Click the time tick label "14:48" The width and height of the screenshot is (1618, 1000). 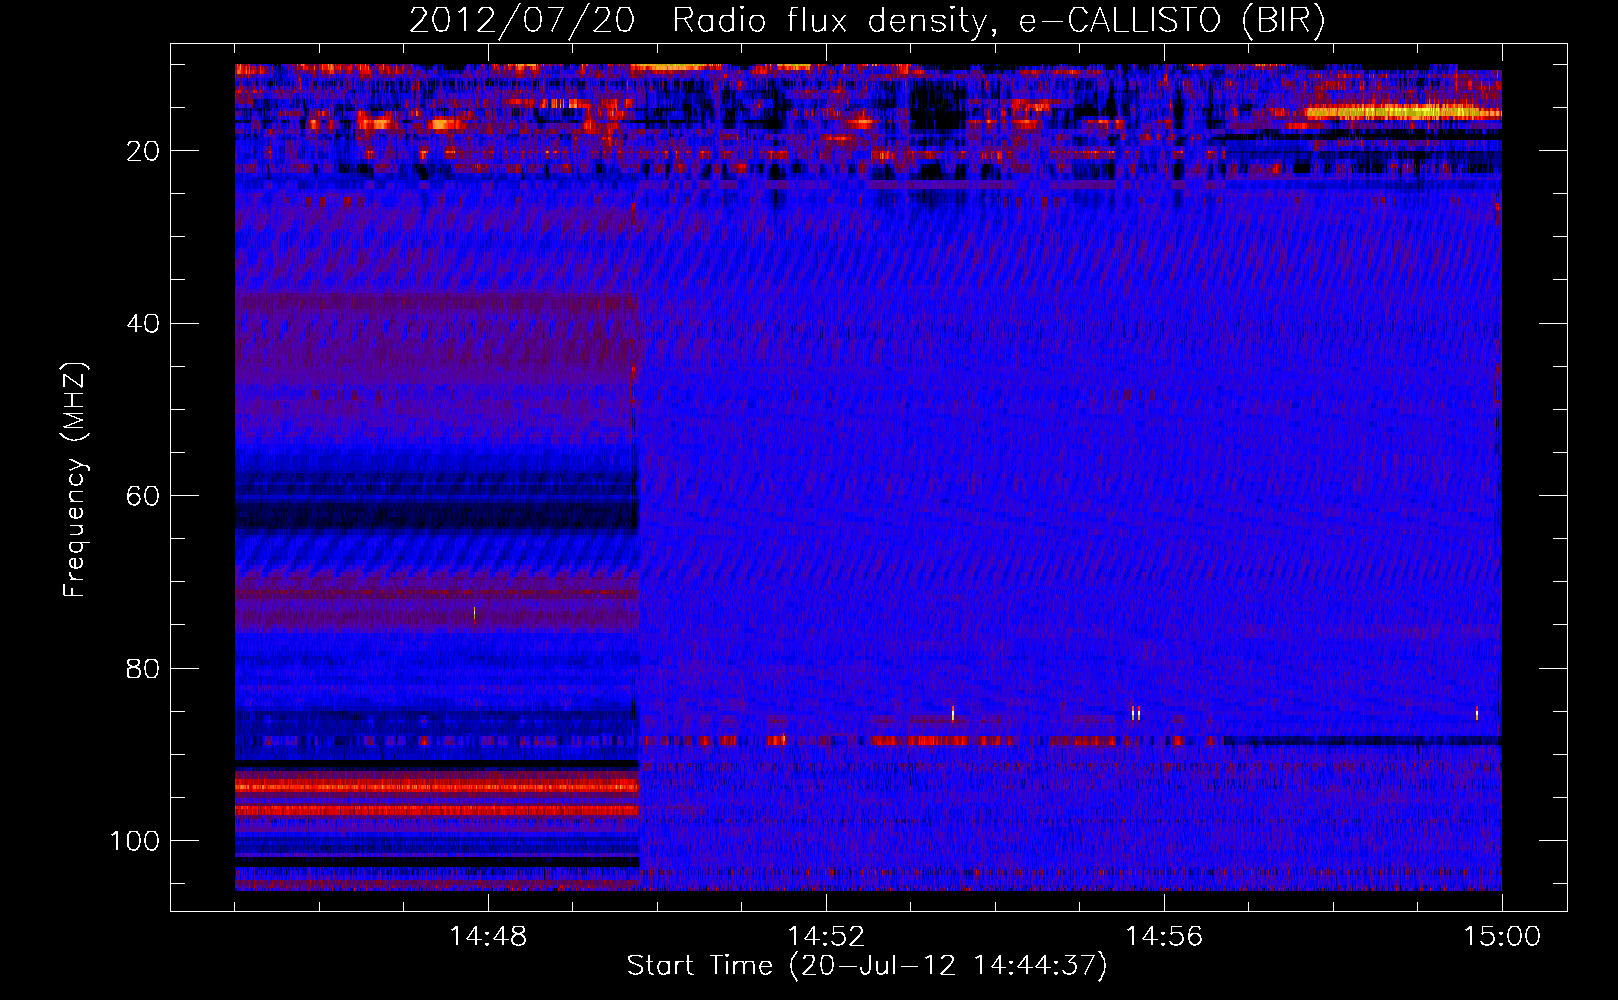click(488, 937)
